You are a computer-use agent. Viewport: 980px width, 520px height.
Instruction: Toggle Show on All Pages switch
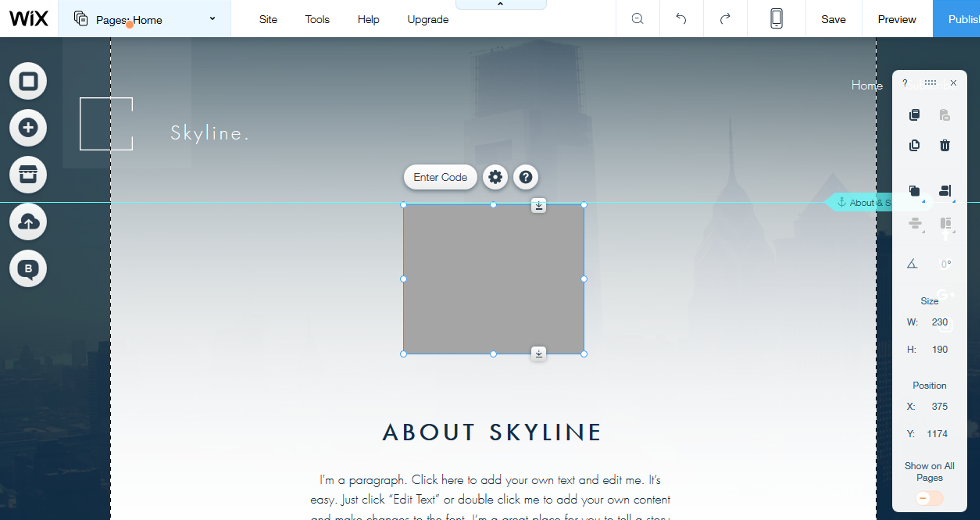[x=929, y=498]
